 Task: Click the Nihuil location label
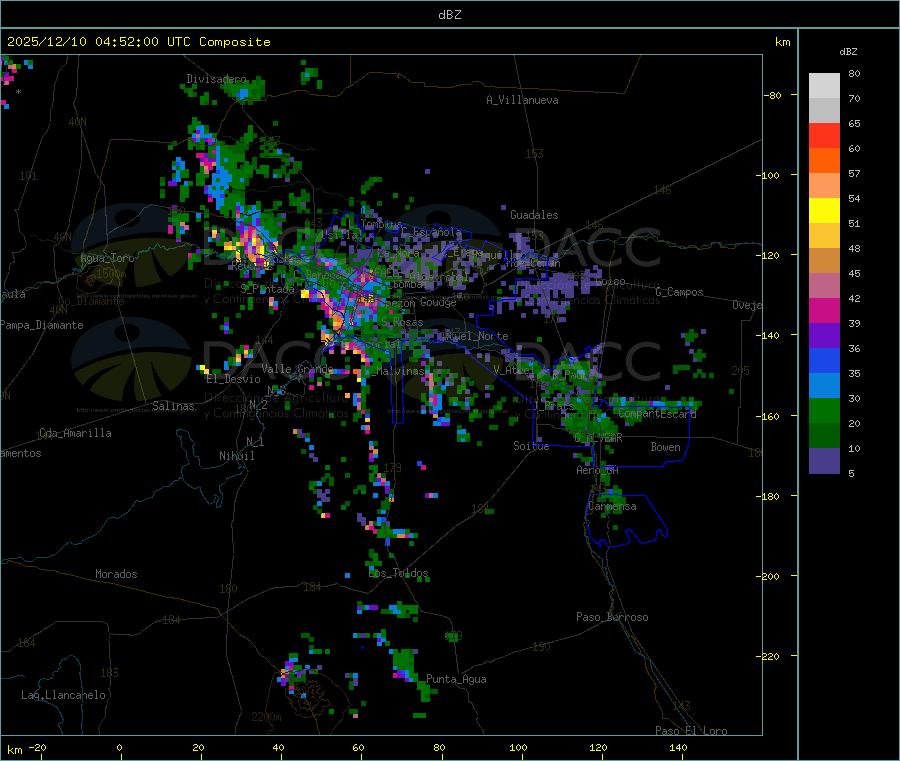[x=236, y=456]
